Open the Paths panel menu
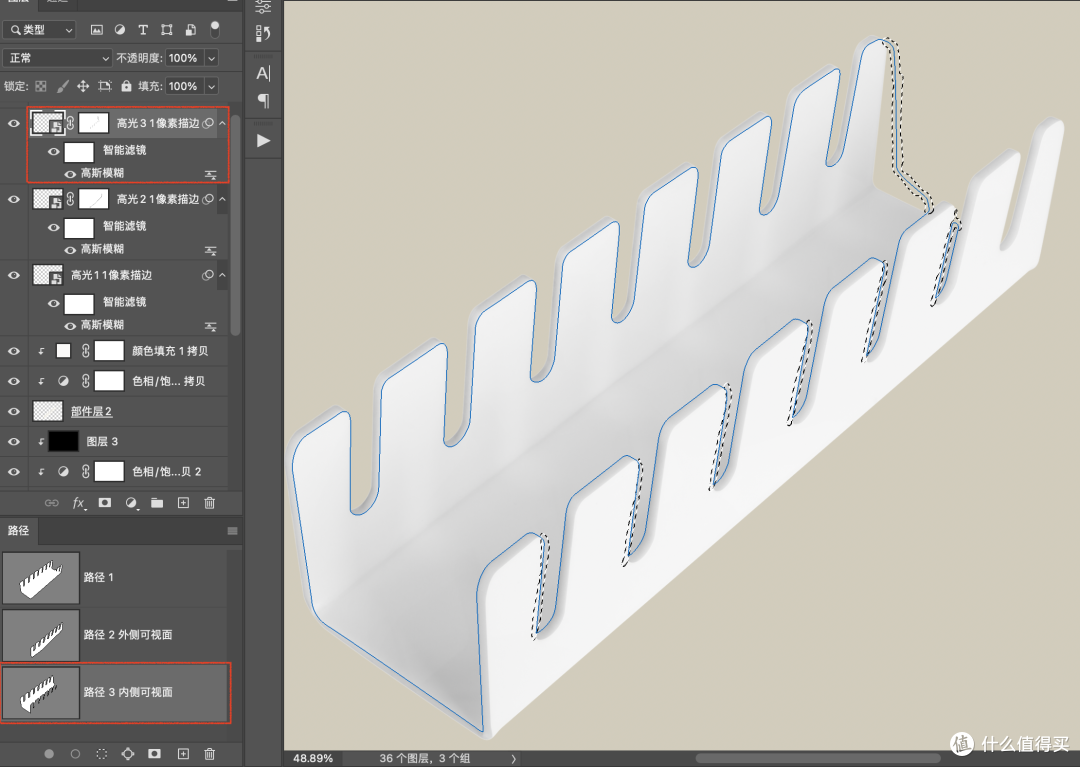Image resolution: width=1080 pixels, height=767 pixels. pyautogui.click(x=233, y=531)
